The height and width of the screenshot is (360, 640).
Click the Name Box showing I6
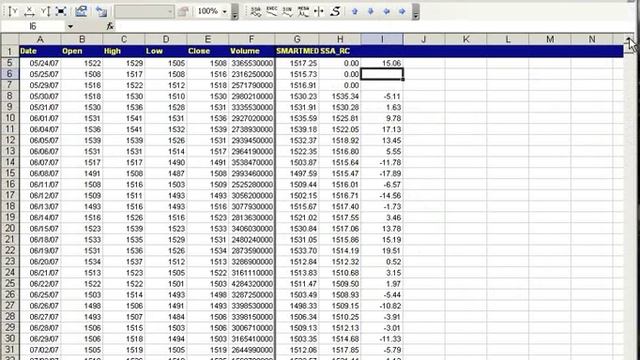click(33, 27)
